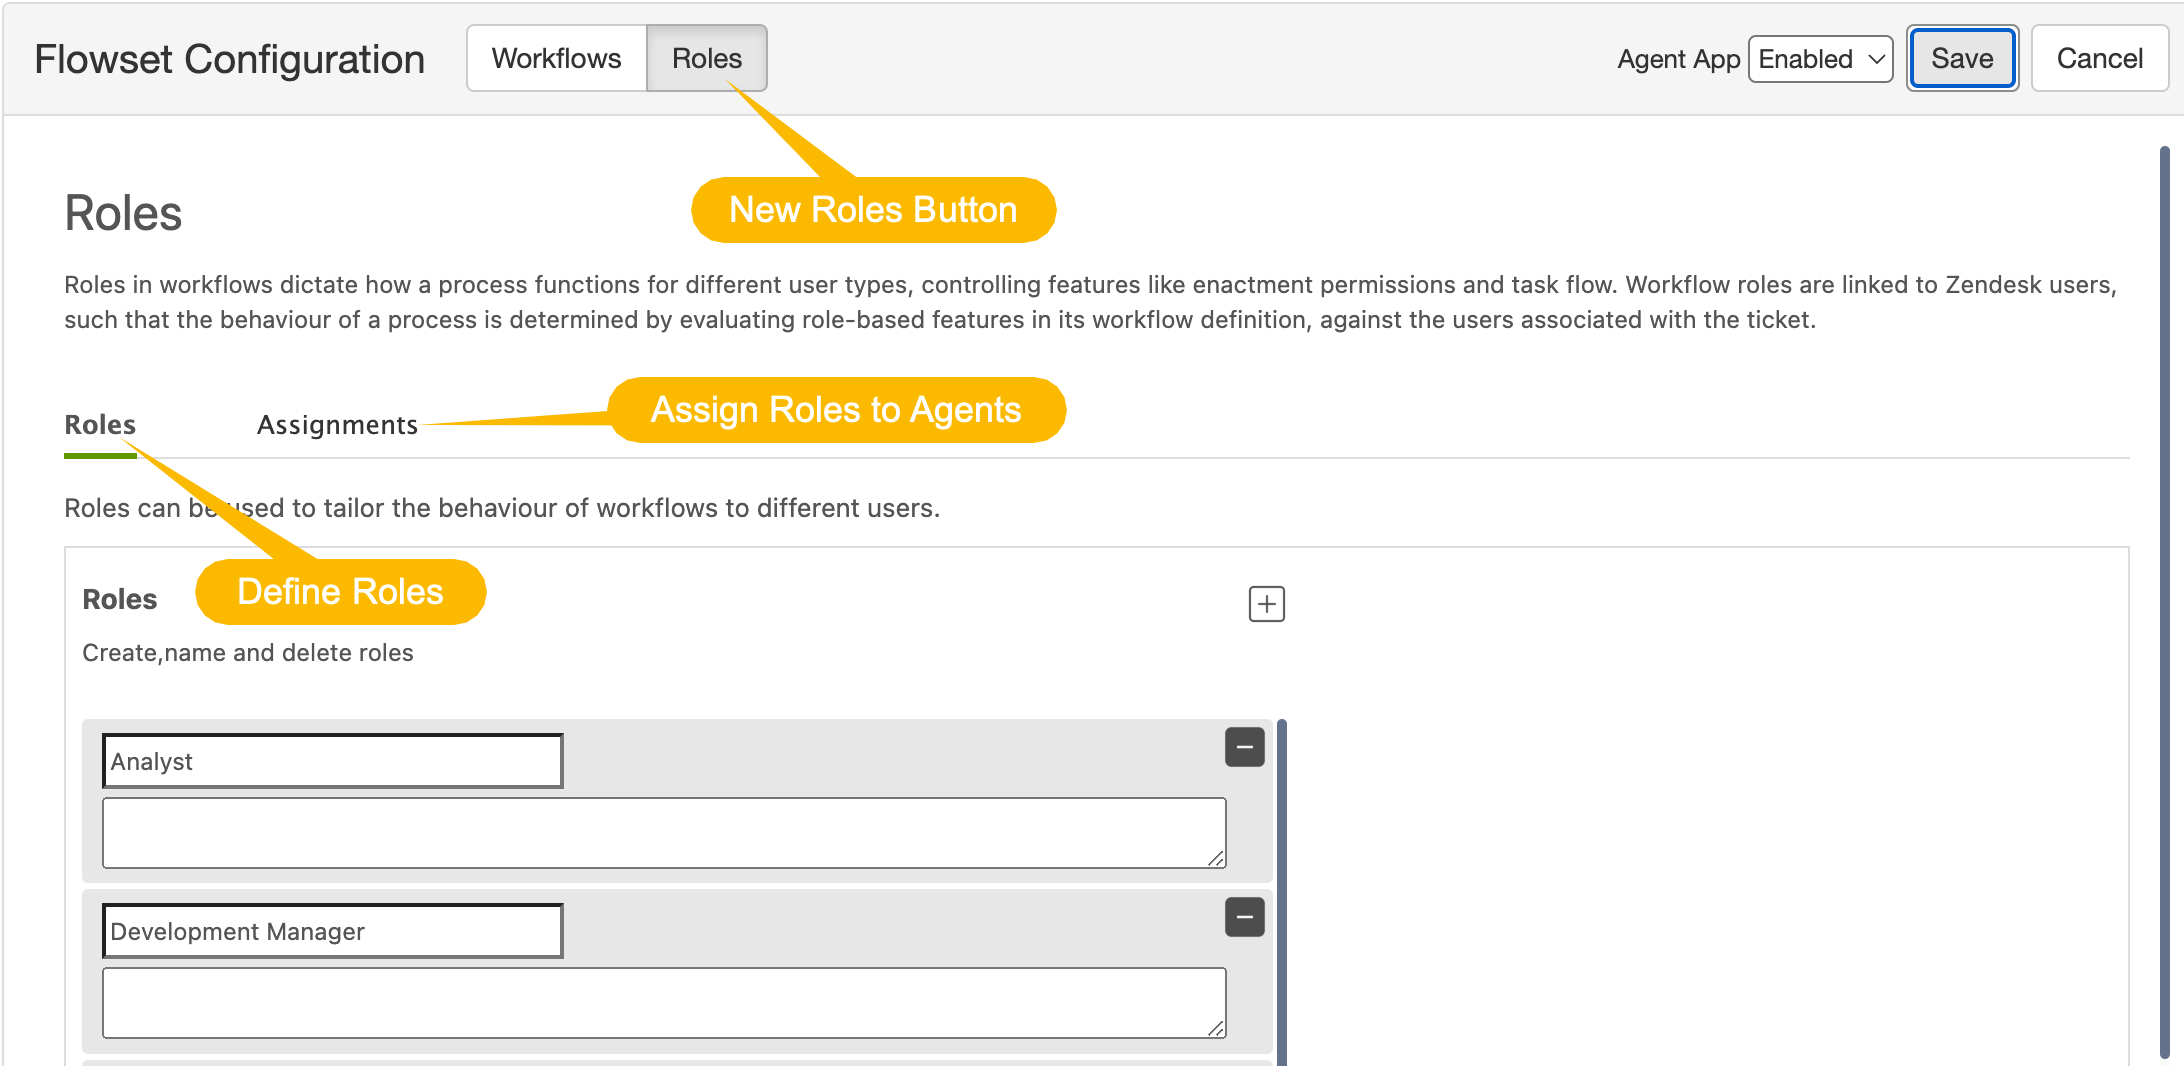Click the Analyst role description textarea
Viewport: 2184px width, 1066px height.
tap(664, 833)
